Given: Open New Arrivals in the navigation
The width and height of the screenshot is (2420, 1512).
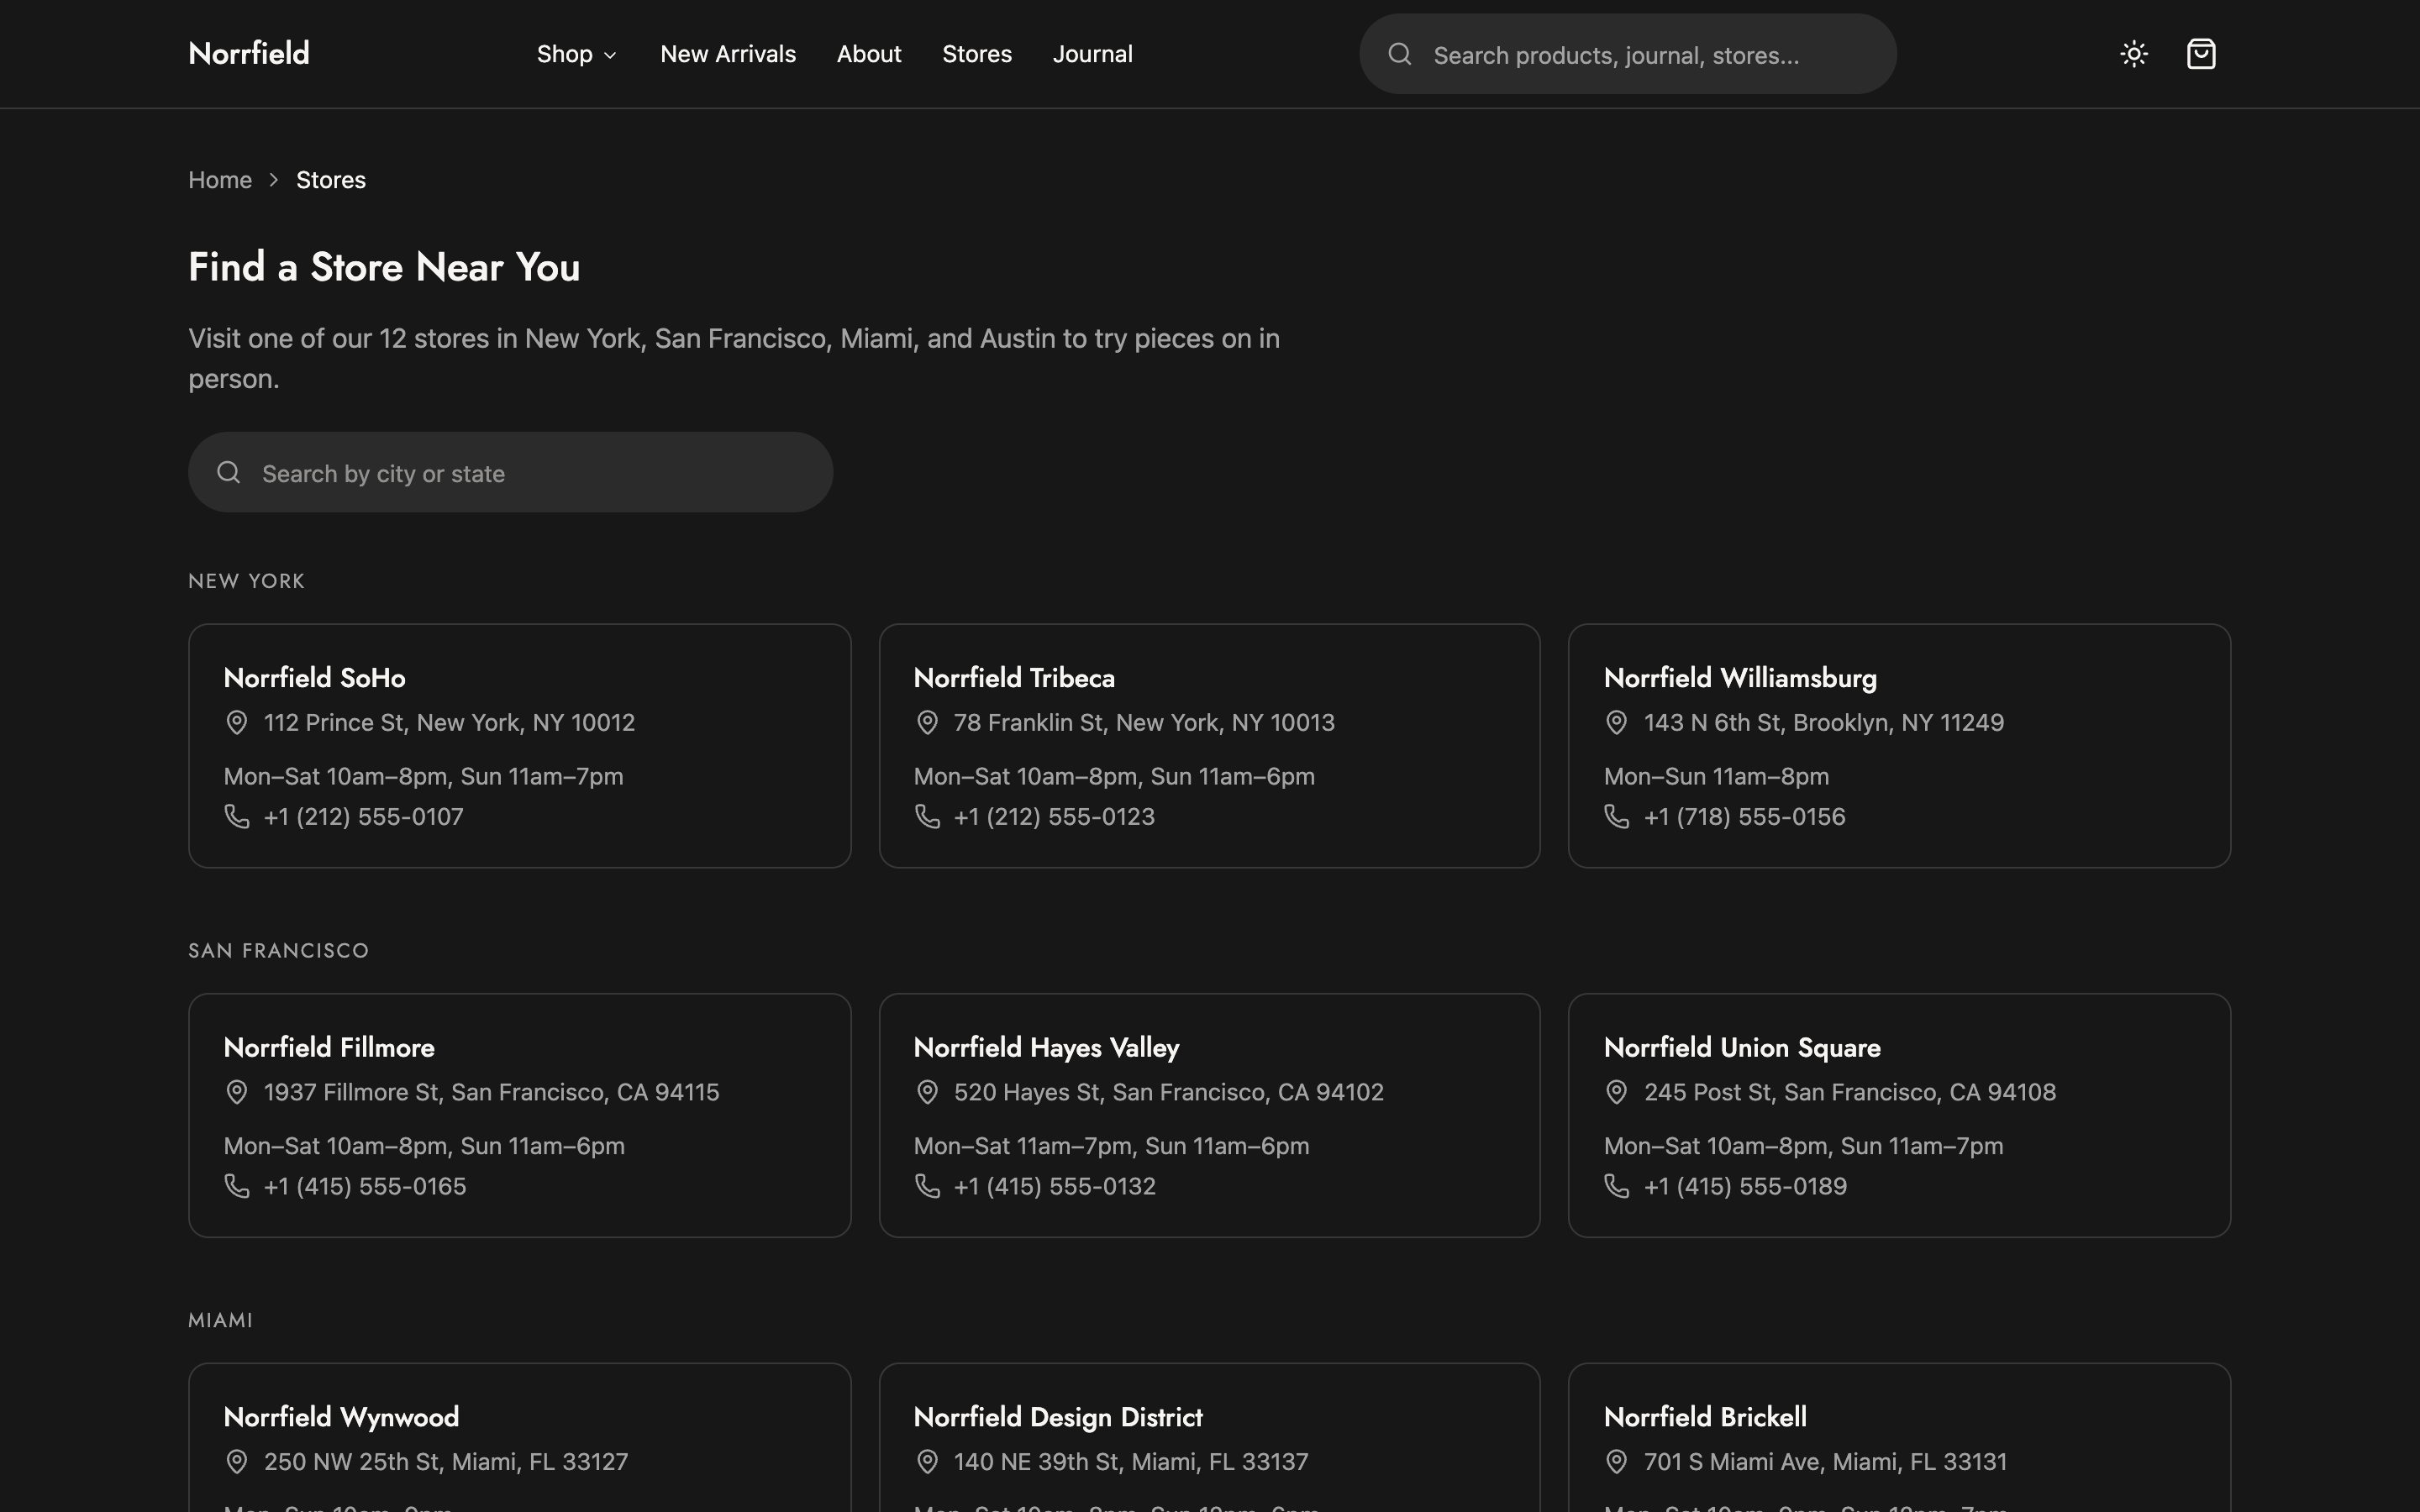Looking at the screenshot, I should (728, 54).
